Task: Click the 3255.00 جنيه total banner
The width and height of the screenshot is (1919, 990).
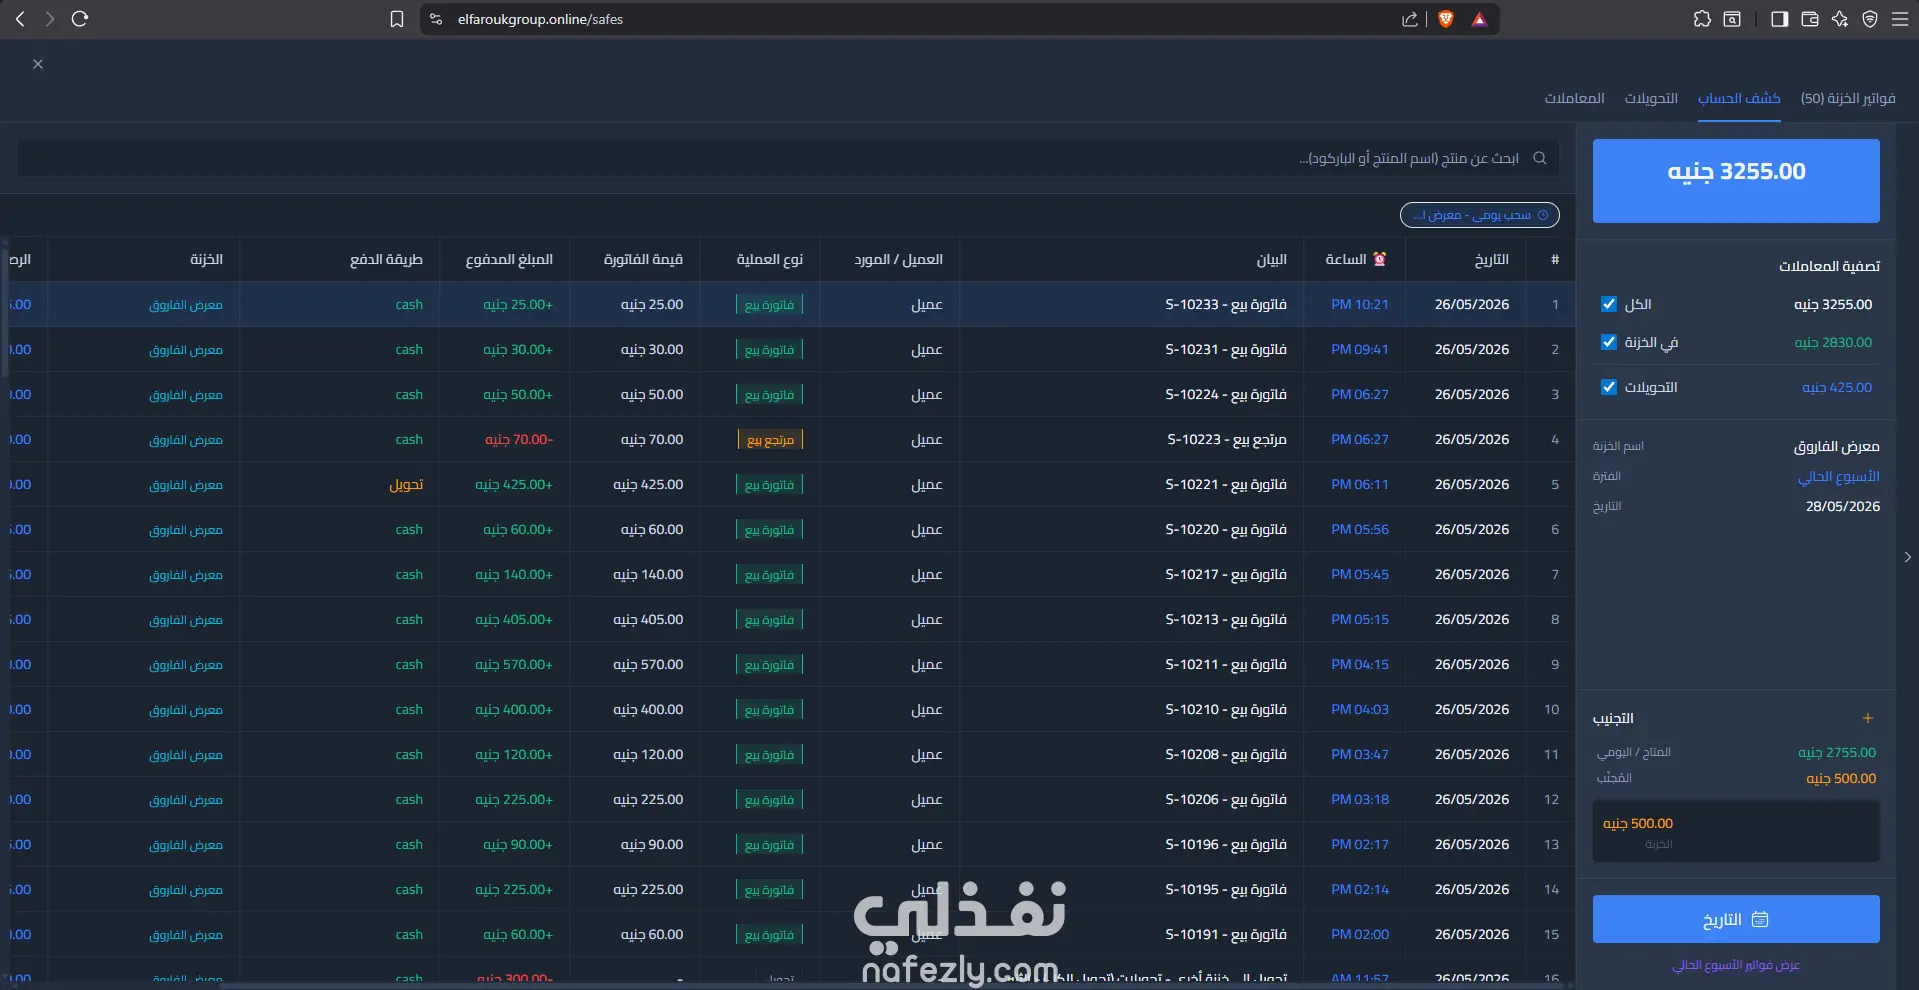Action: 1736,180
